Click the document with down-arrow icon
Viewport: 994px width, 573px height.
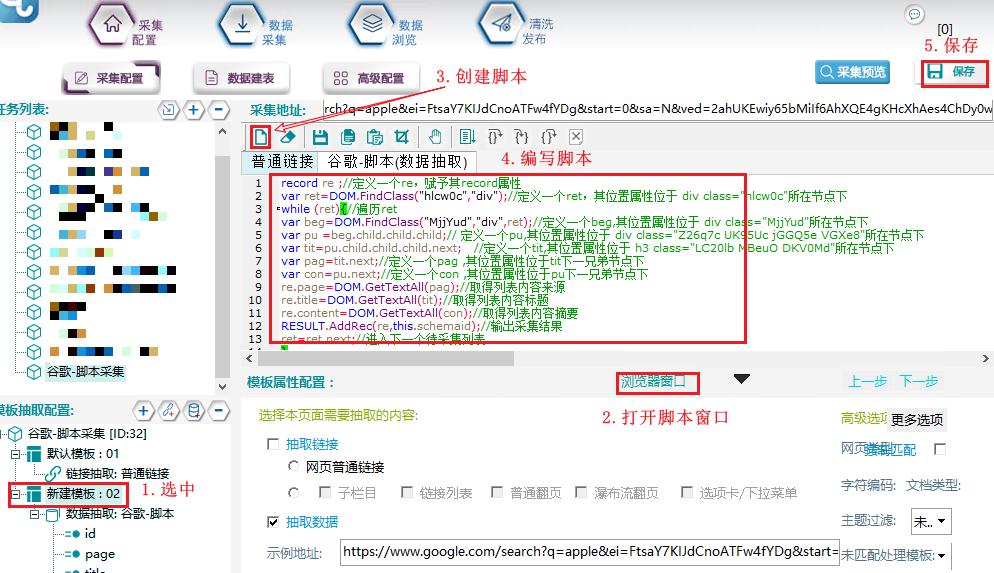468,137
